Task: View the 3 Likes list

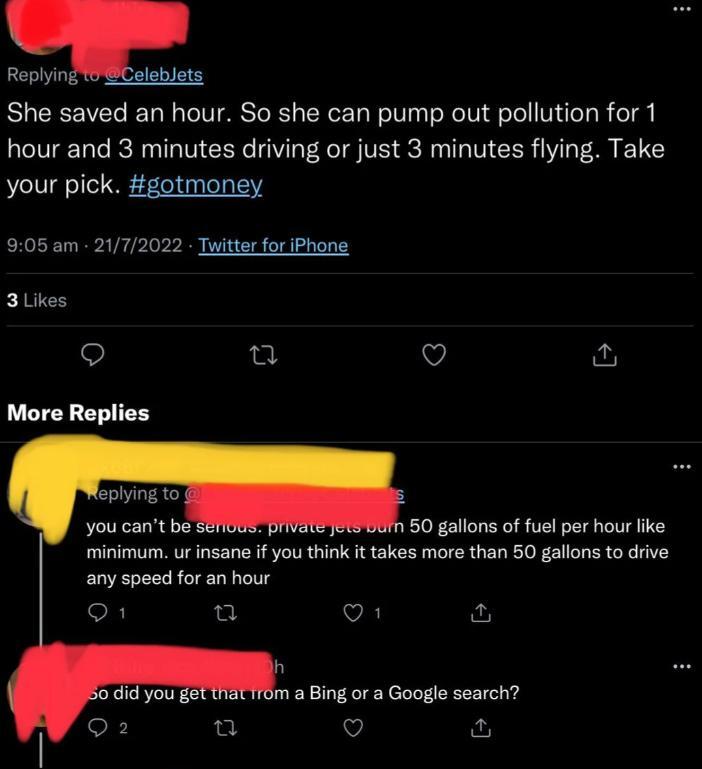Action: pyautogui.click(x=37, y=300)
